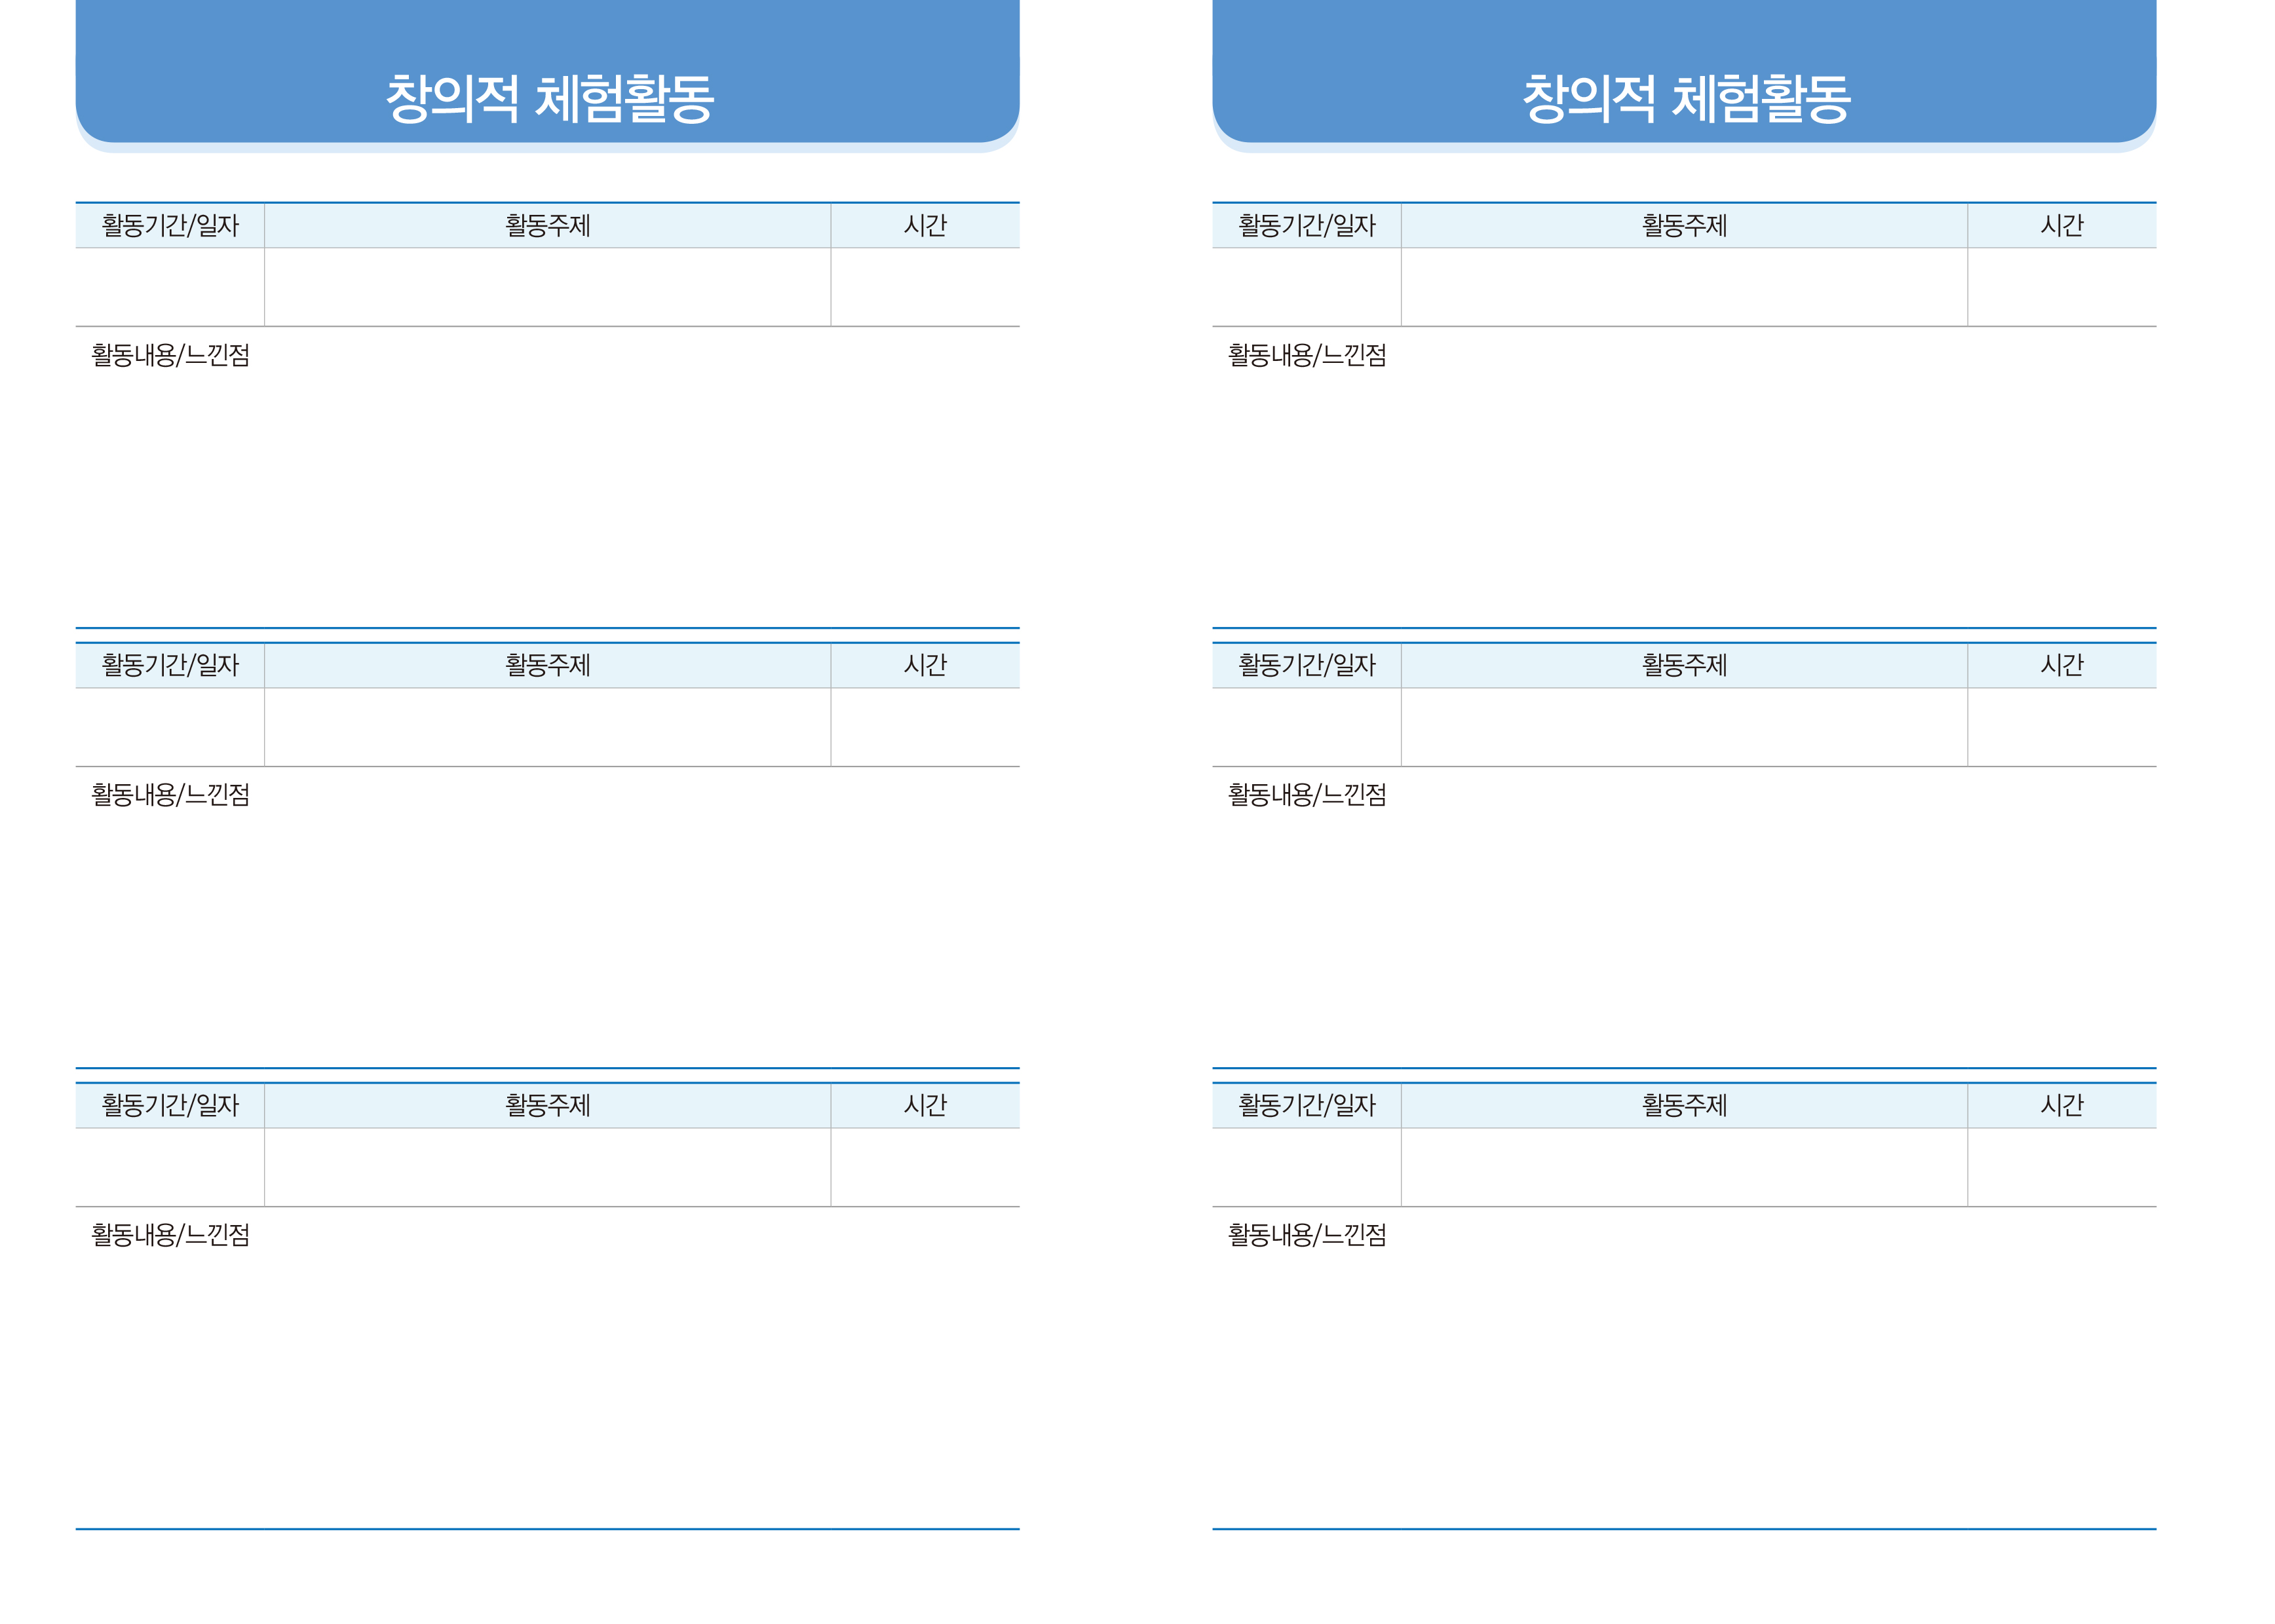
Task: Click empty 활동기간/일자 cell in left page's top table
Action: [x=170, y=287]
